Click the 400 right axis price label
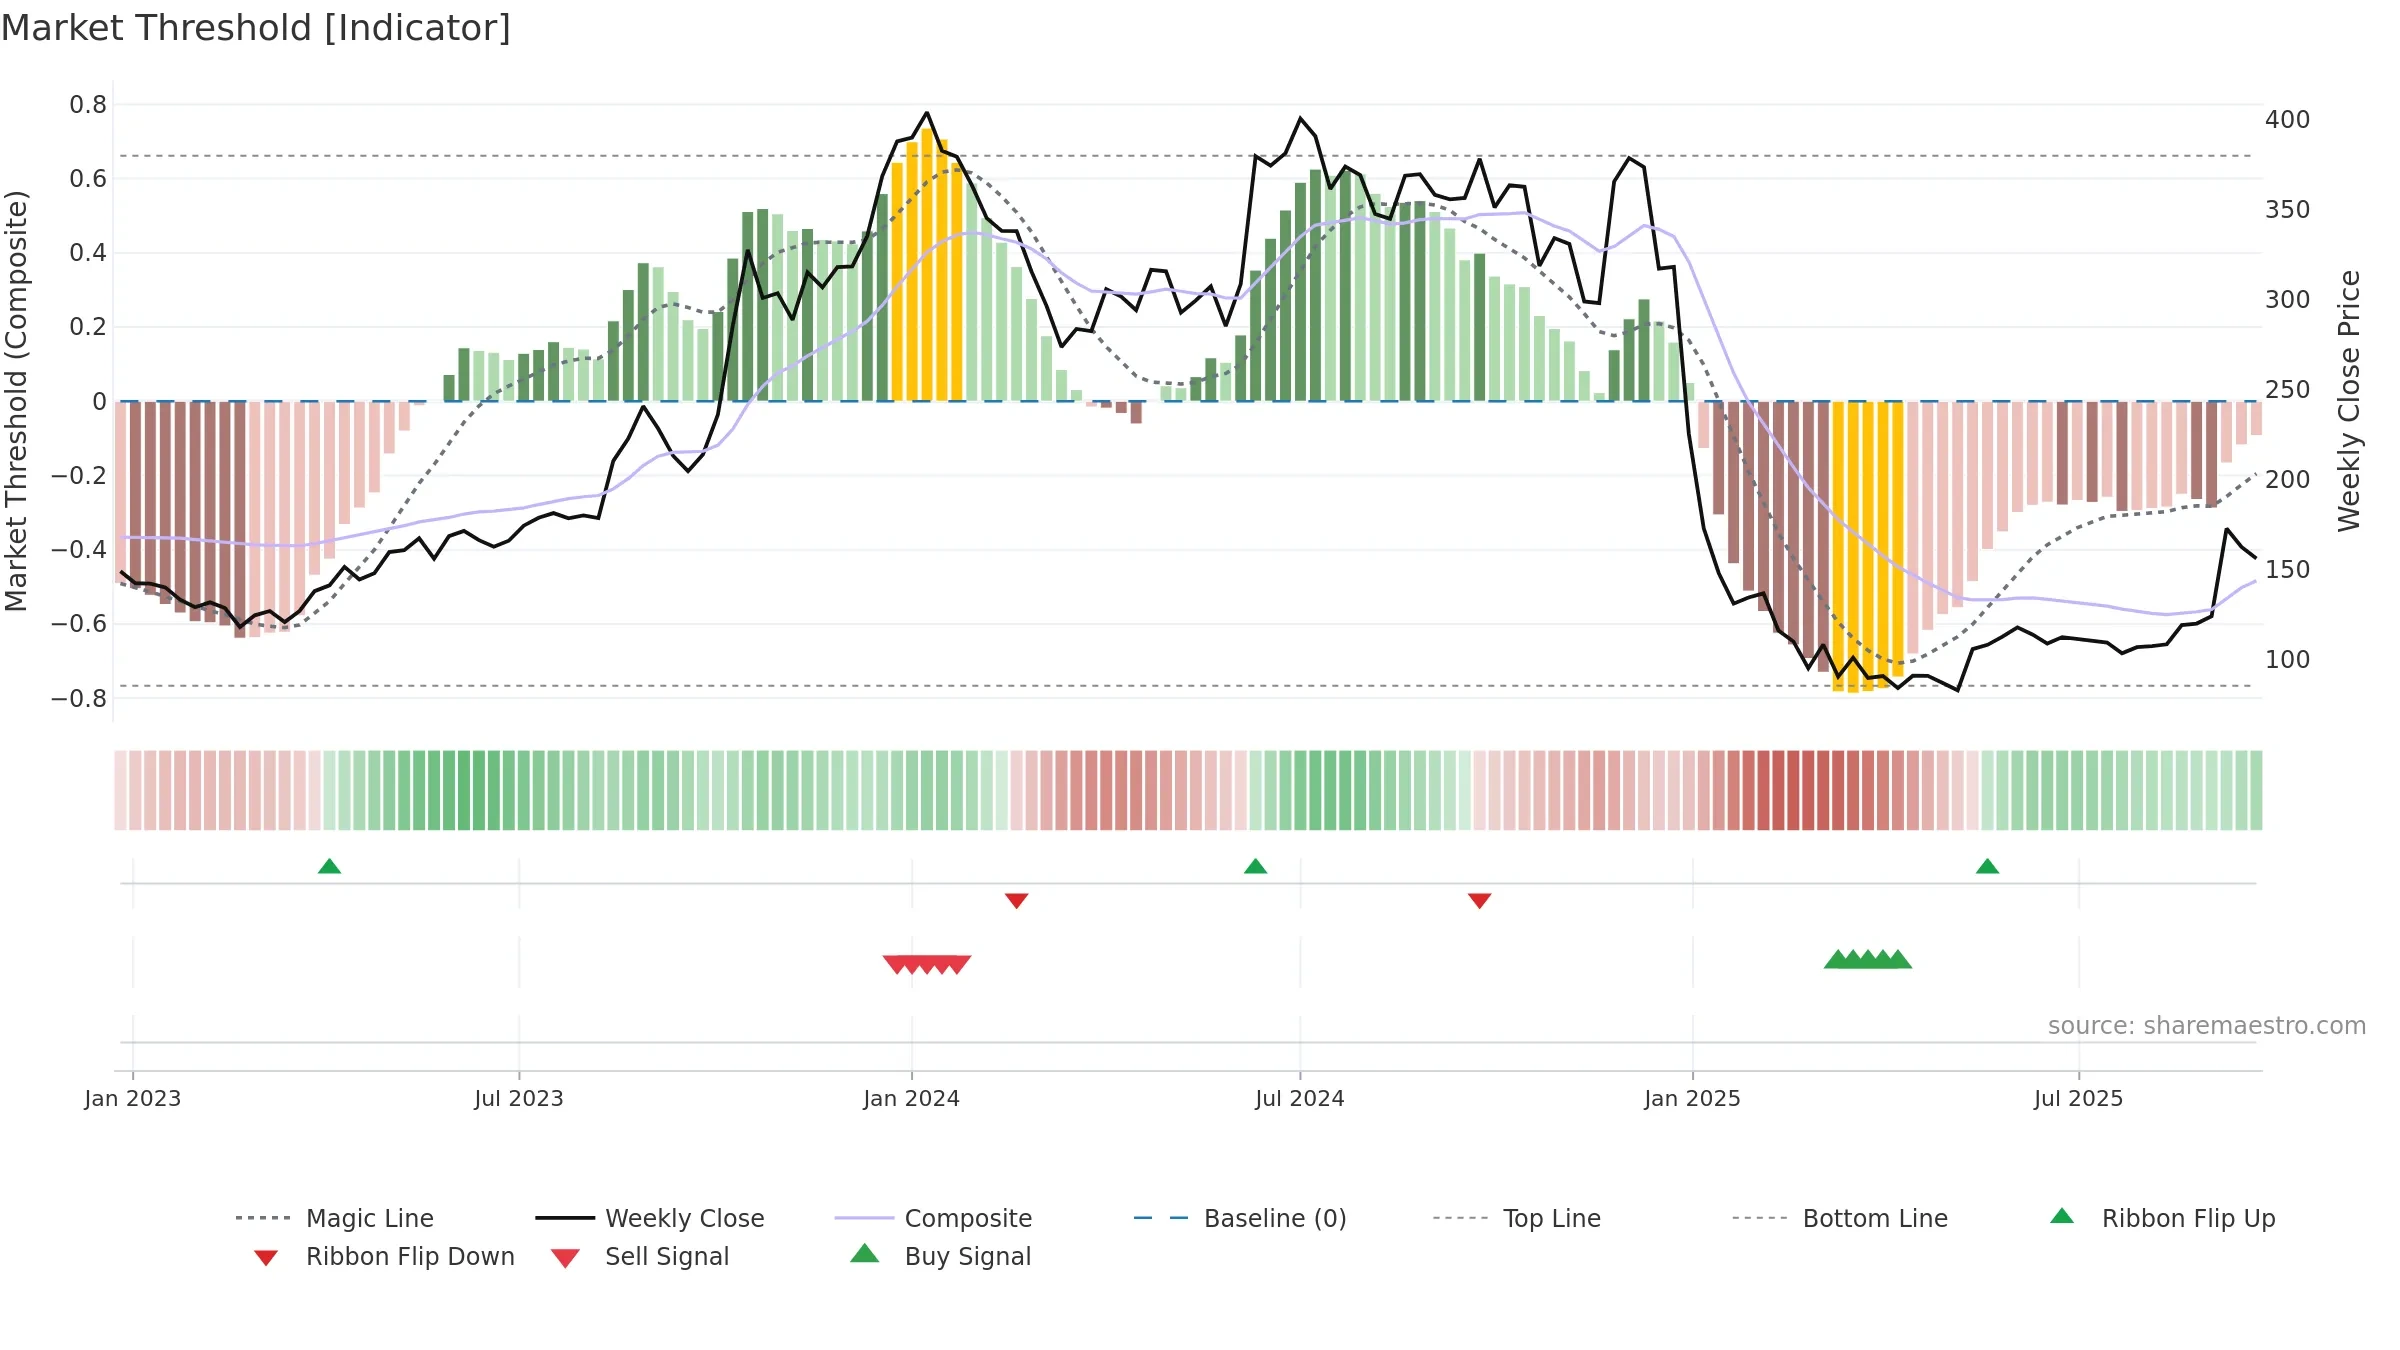2400x1350 pixels. 2288,120
